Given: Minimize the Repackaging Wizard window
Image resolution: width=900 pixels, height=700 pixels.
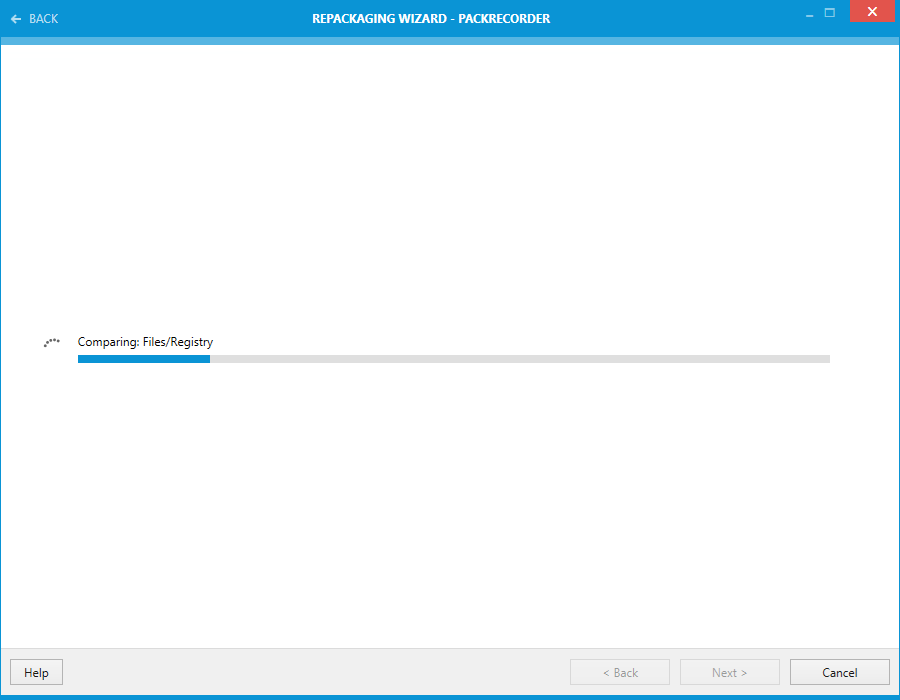Looking at the screenshot, I should tap(808, 13).
